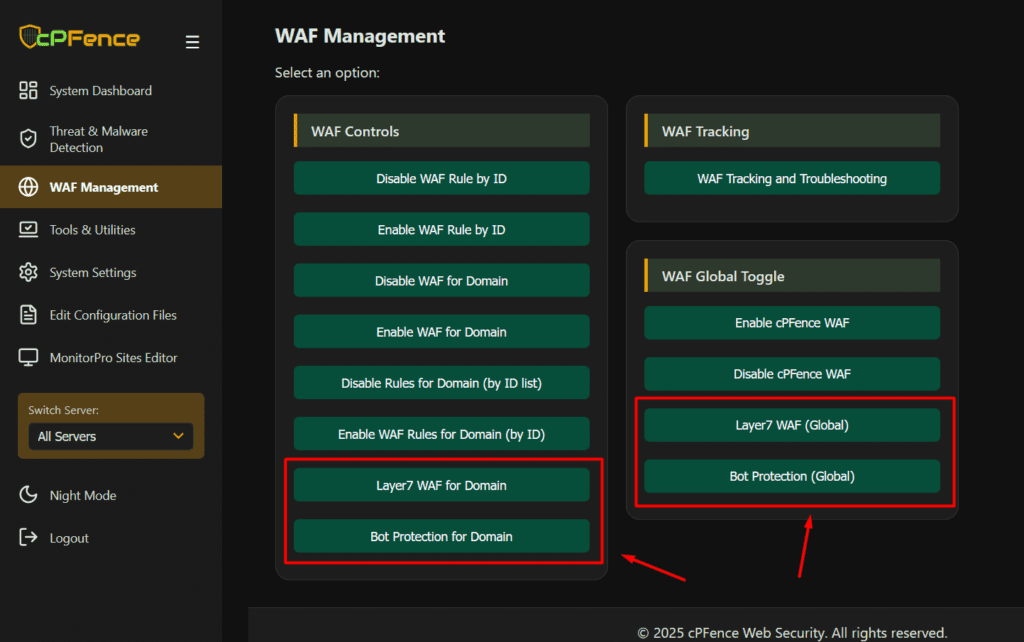Open Layer7 WAF (Global)
Viewport: 1024px width, 642px height.
[x=792, y=425]
